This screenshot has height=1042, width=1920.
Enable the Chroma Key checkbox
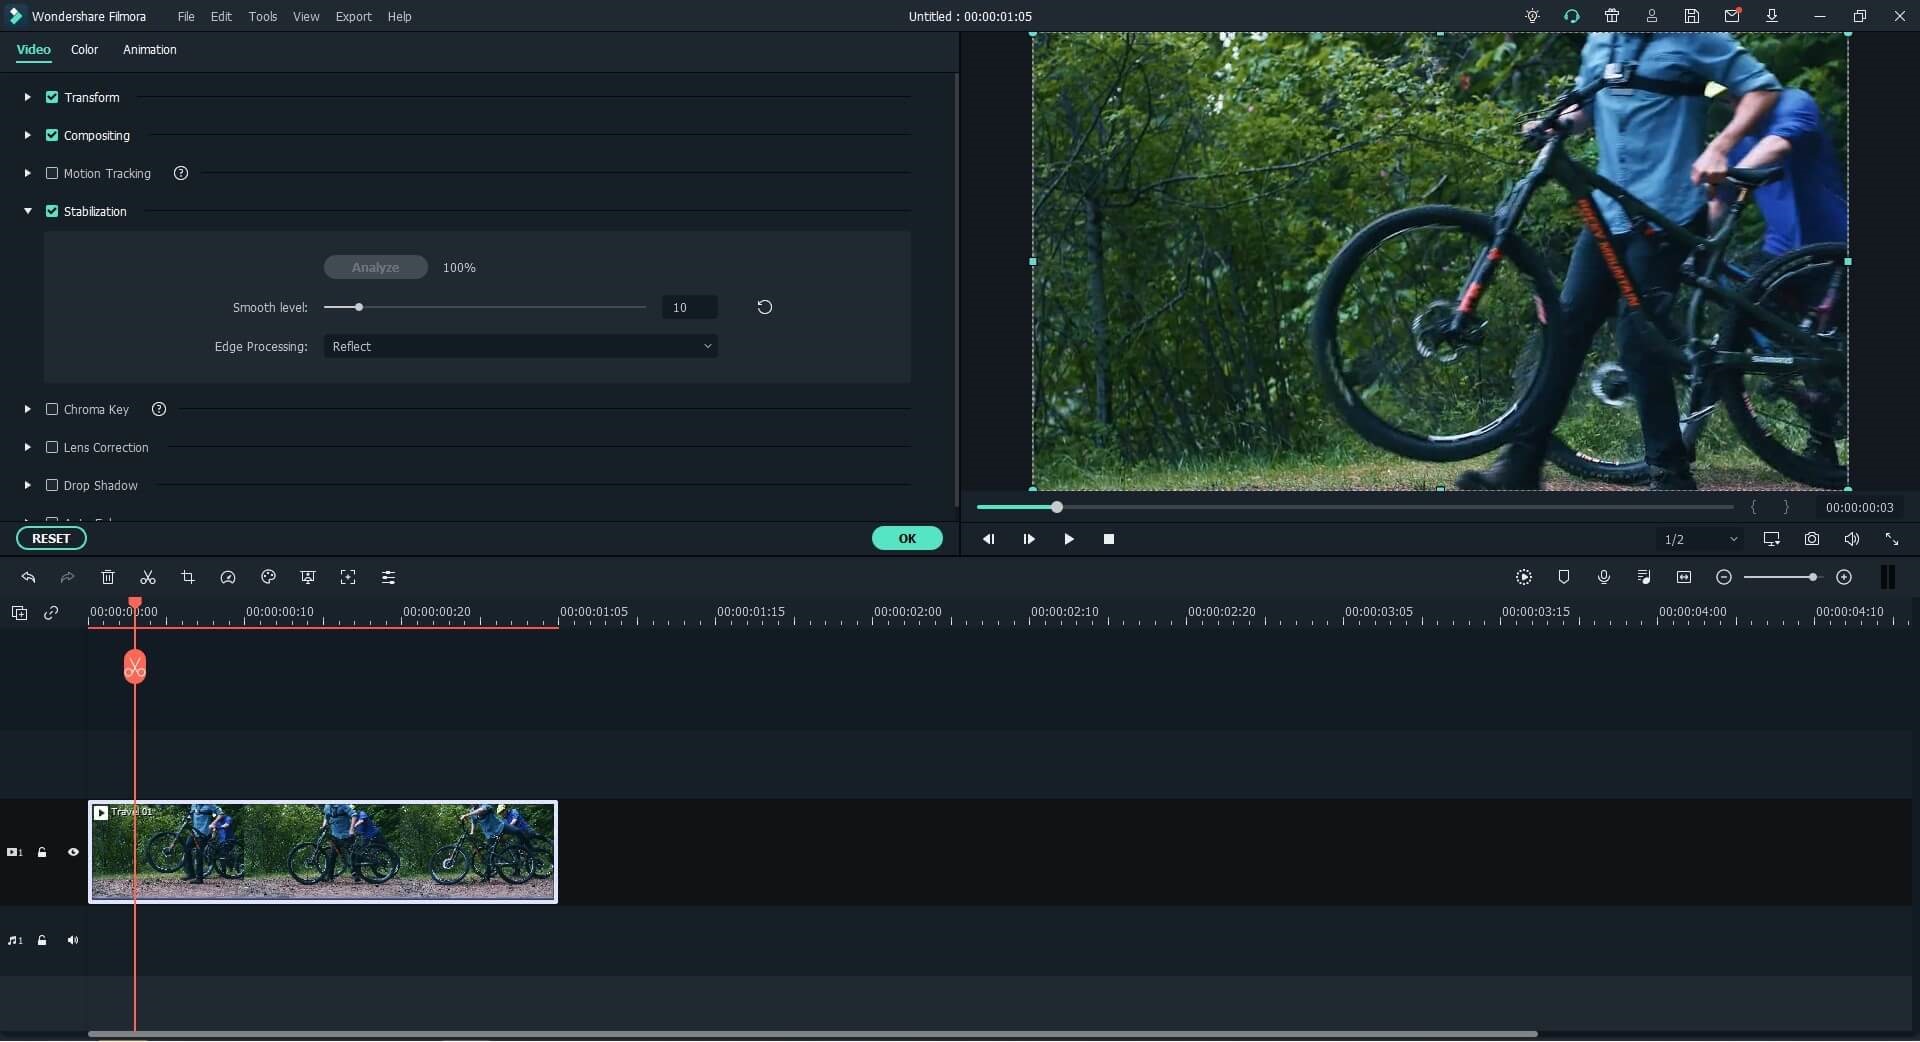click(52, 409)
